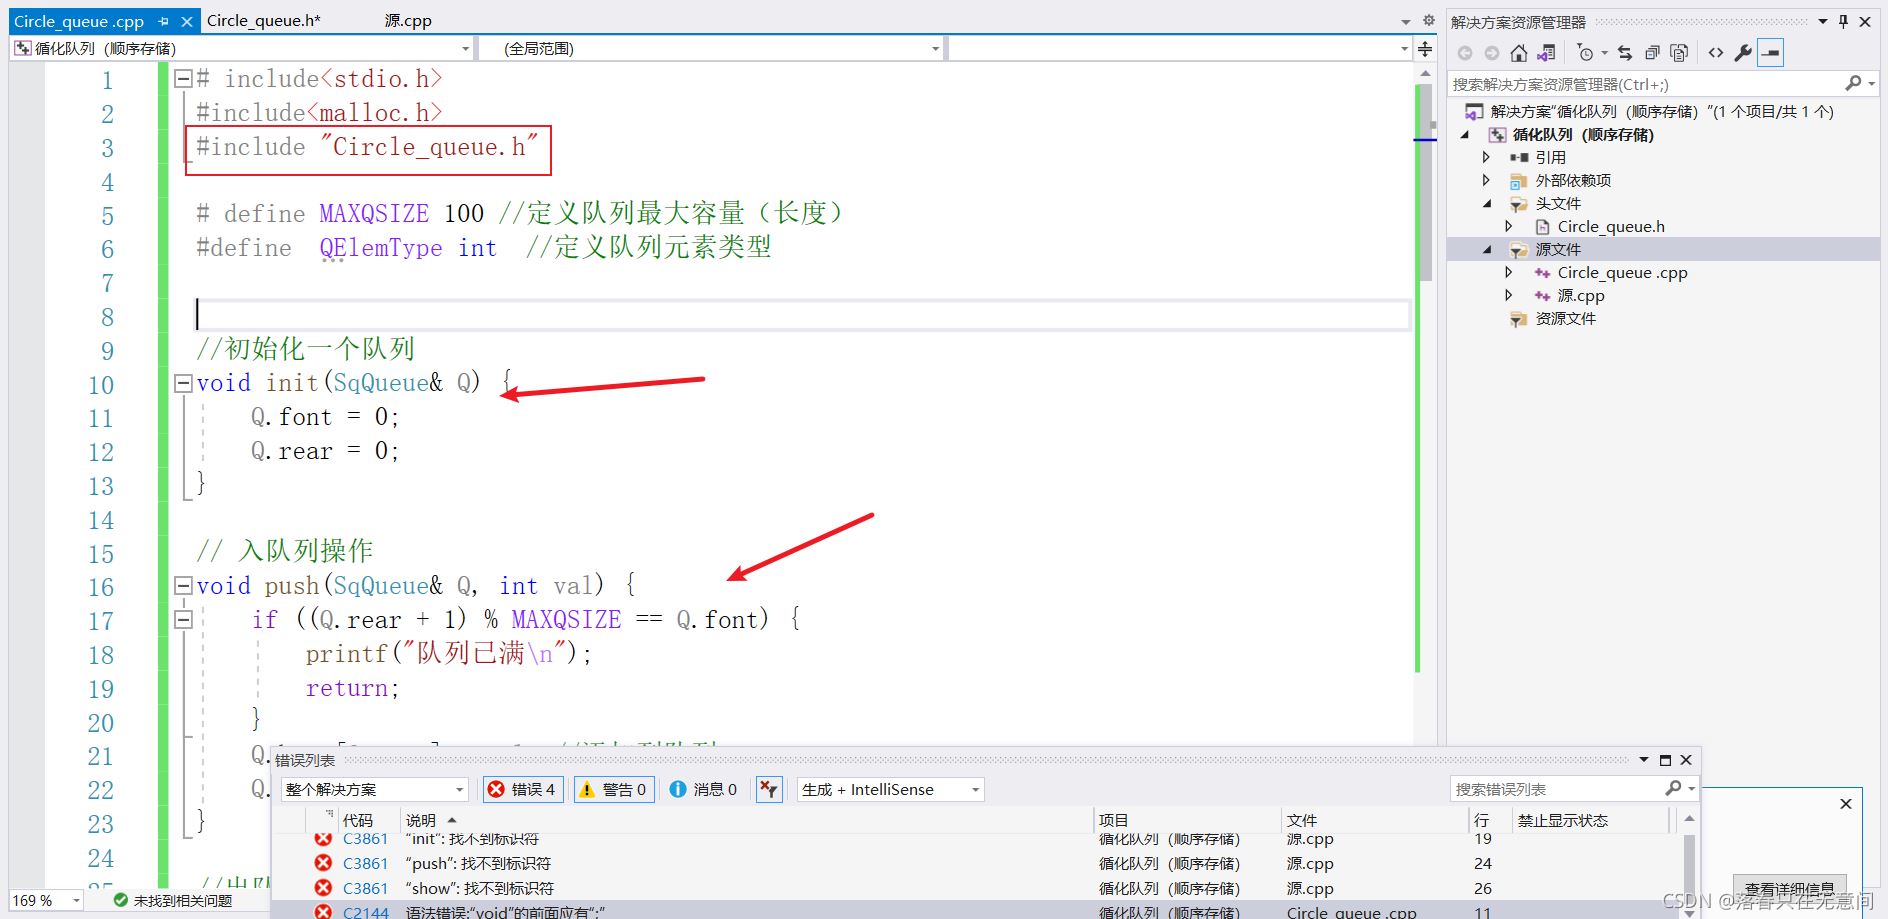Open the editor tab list dropdown arrow

pyautogui.click(x=1406, y=21)
